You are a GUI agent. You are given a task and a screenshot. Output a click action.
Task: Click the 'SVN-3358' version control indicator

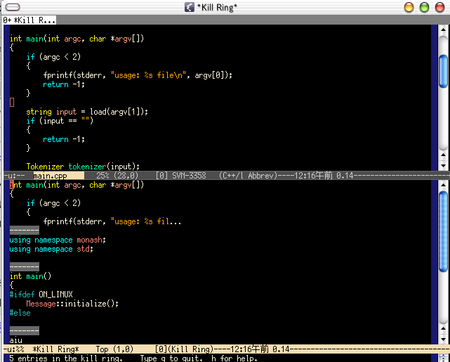pos(189,176)
